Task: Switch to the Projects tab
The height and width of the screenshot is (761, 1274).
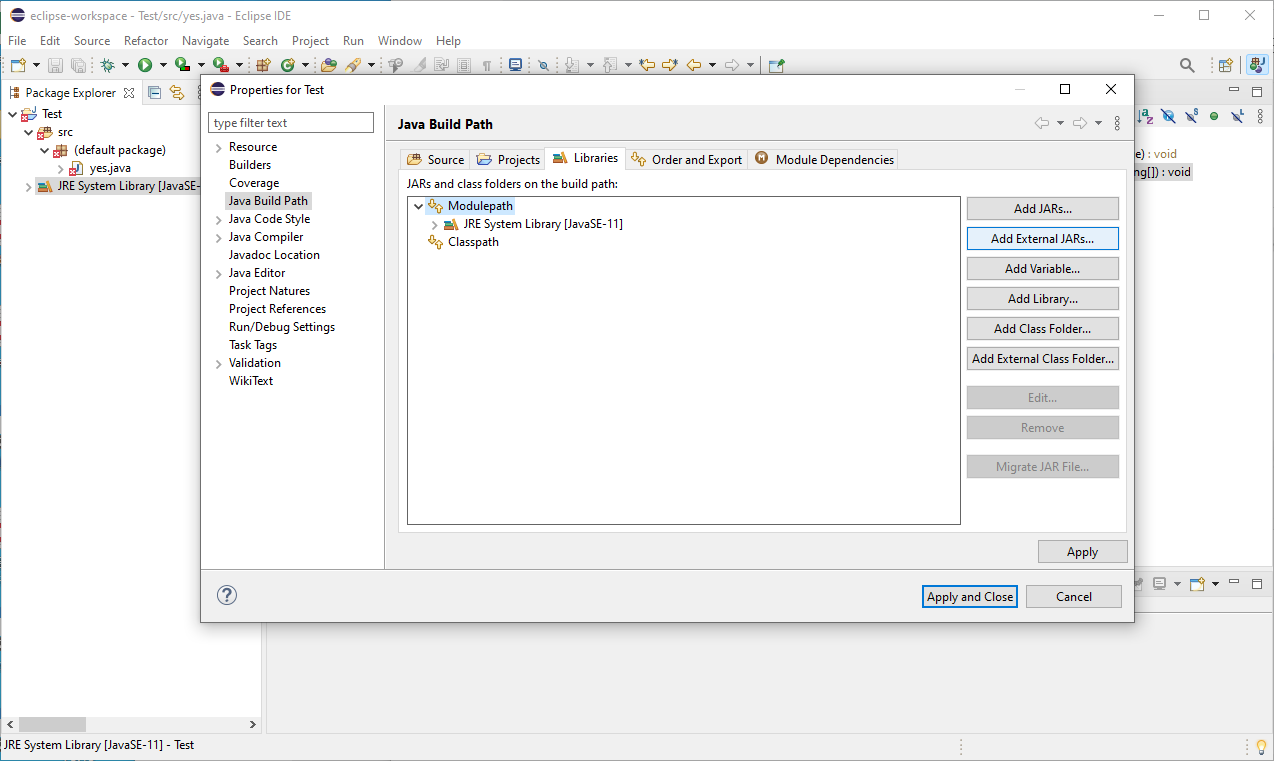Action: pos(508,159)
